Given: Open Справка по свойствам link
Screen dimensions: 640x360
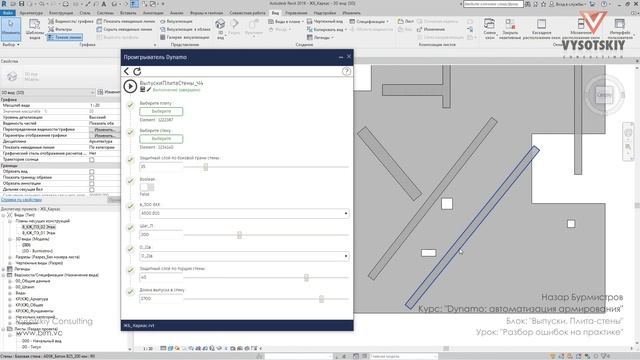Looking at the screenshot, I should [x=21, y=200].
